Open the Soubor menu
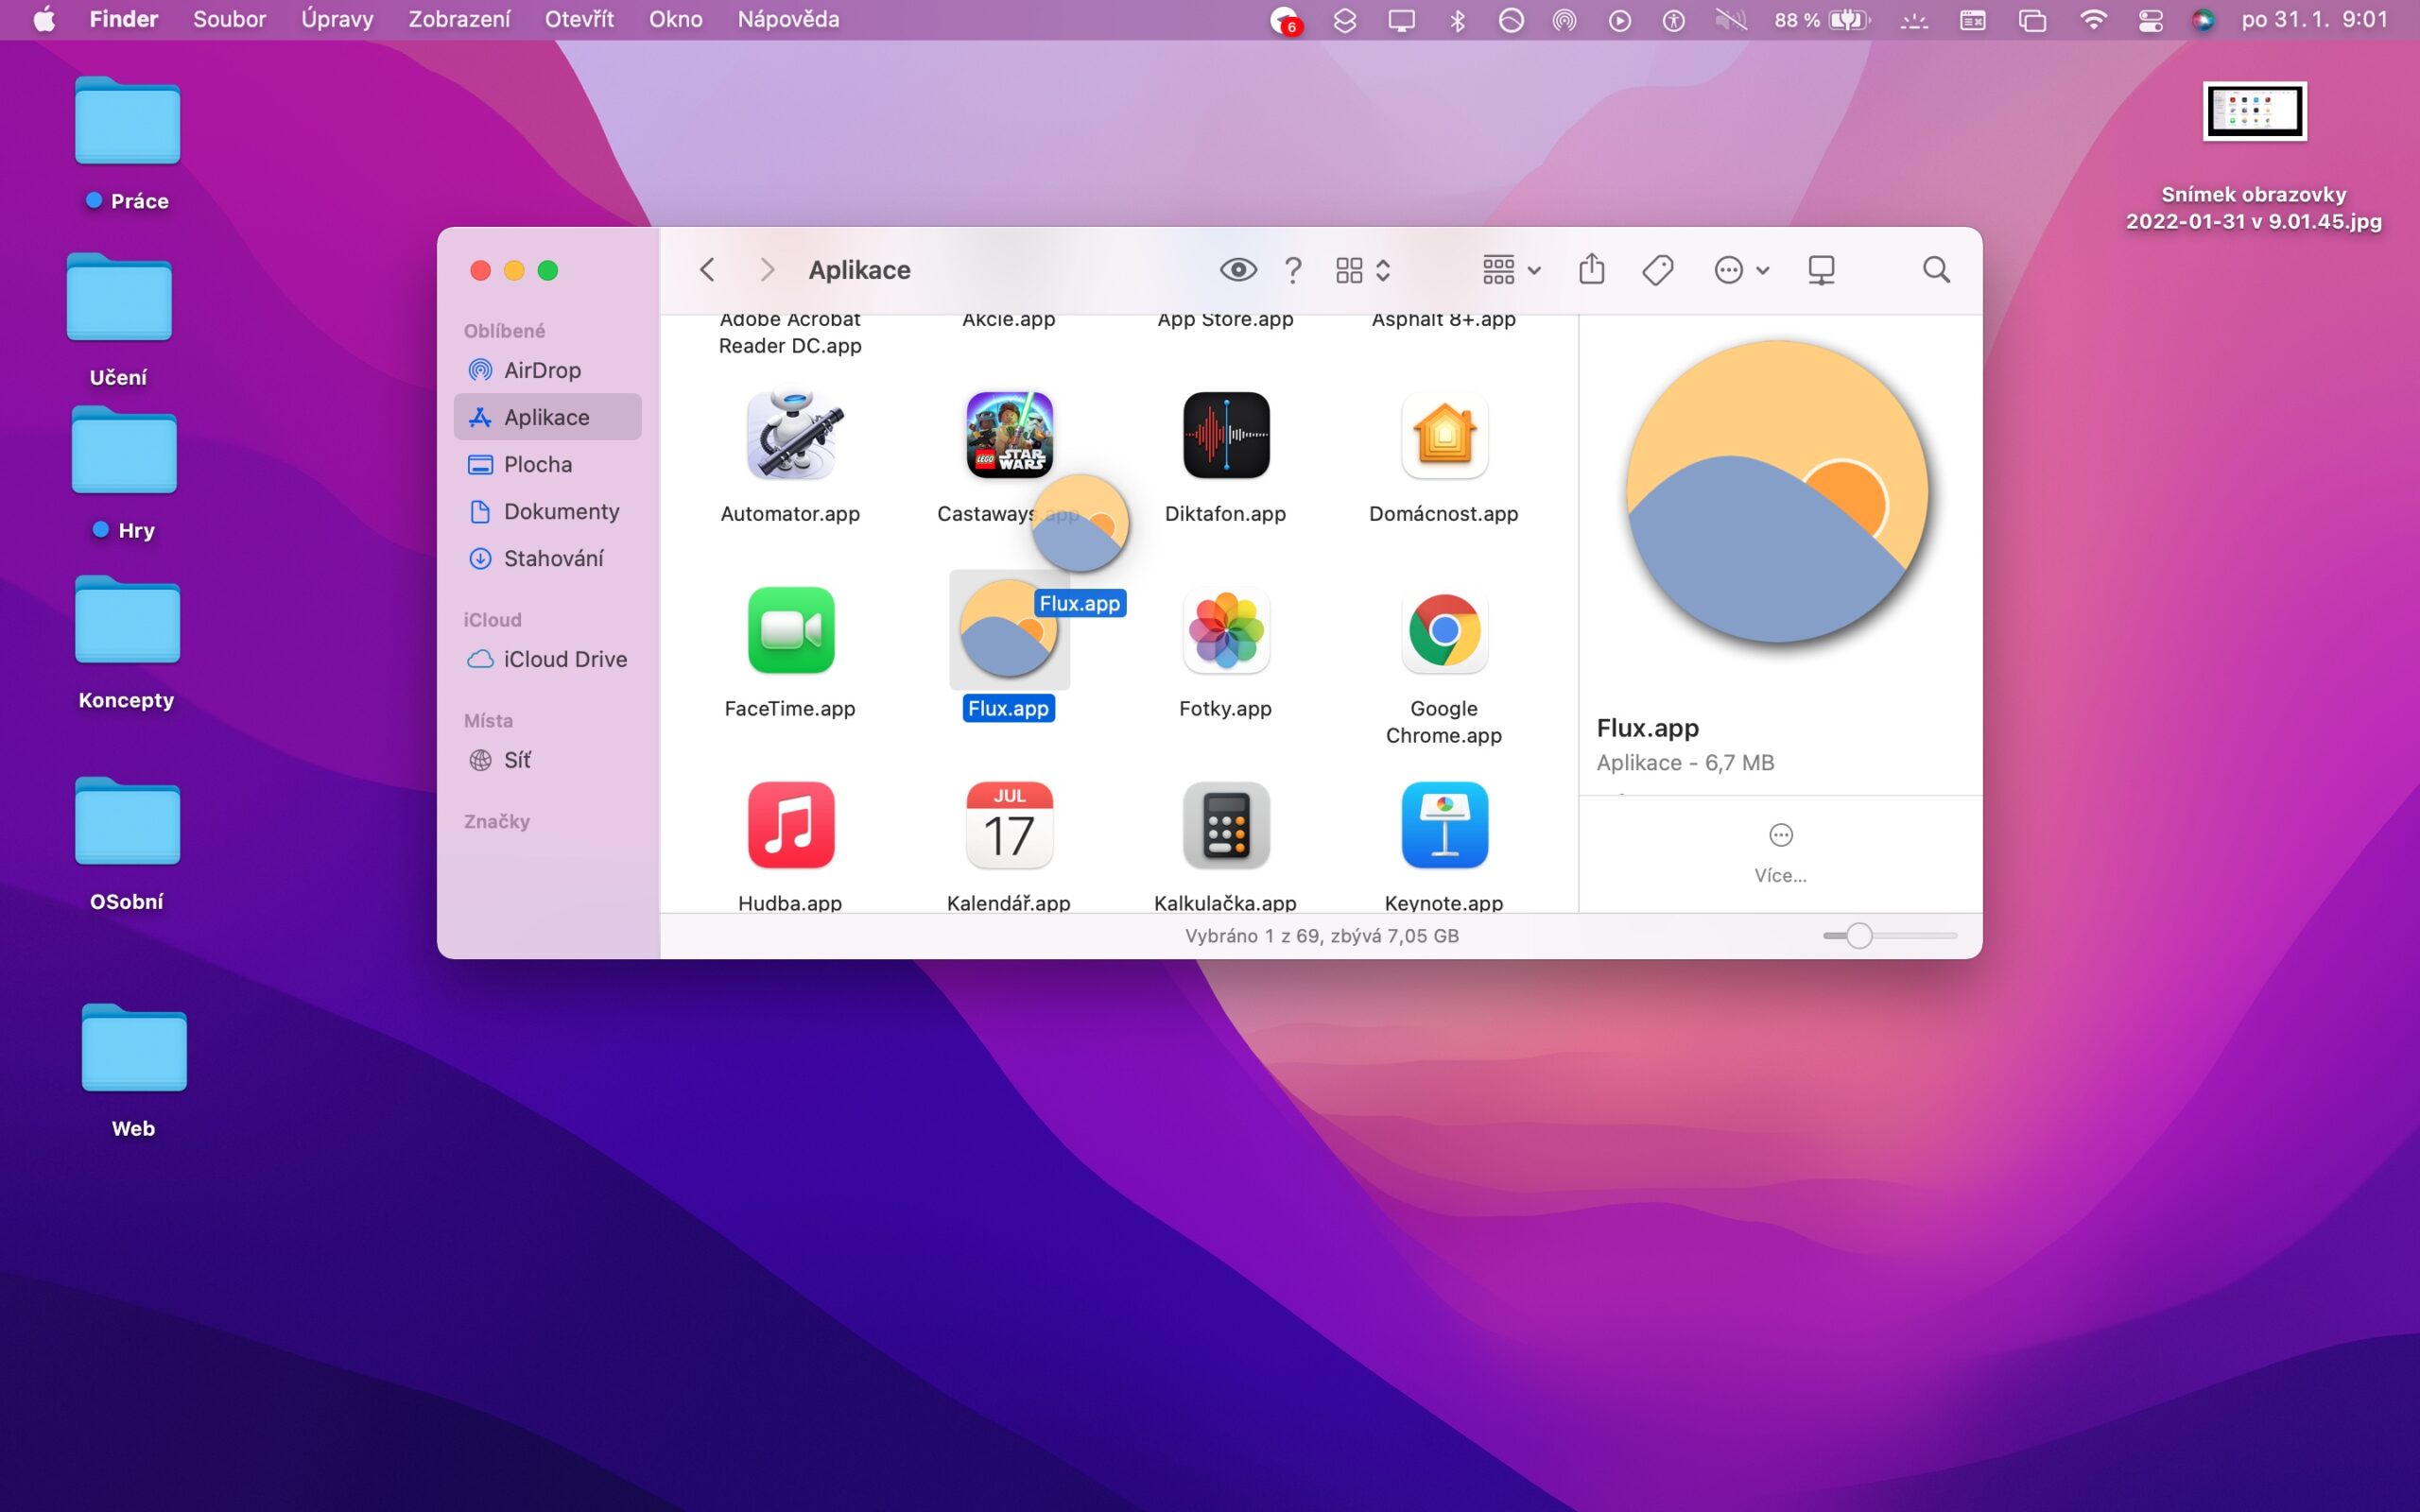The height and width of the screenshot is (1512, 2420). 229,19
